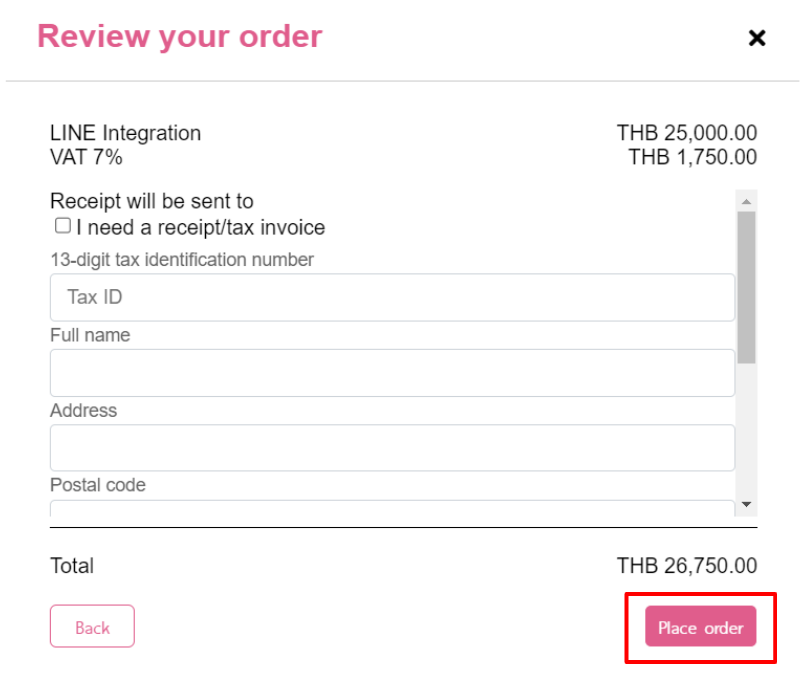Viewport: 801px width, 680px height.
Task: Close the Review your order dialog
Action: coord(757,38)
